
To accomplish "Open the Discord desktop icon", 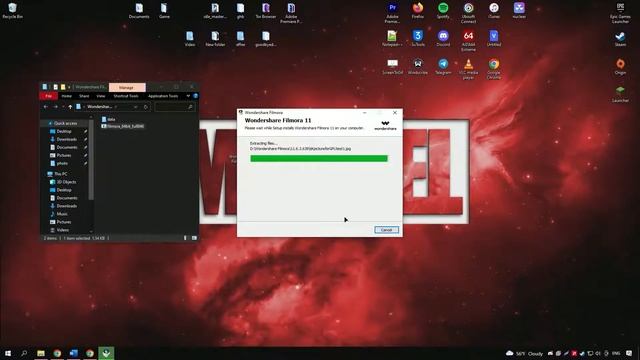I will pos(443,39).
